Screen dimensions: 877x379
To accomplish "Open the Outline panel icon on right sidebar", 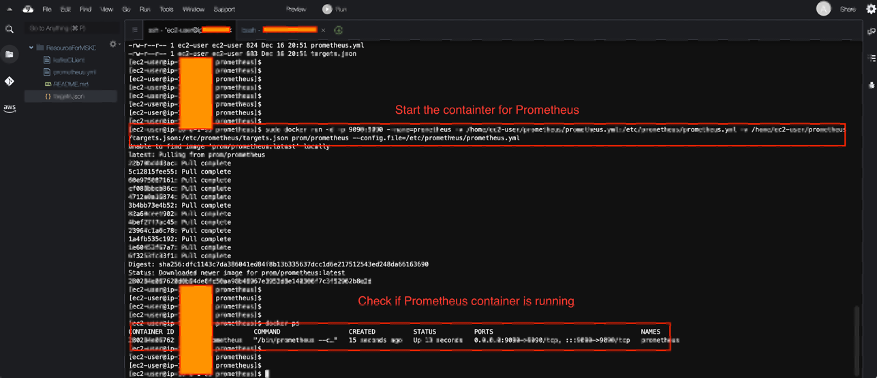I will point(871,58).
